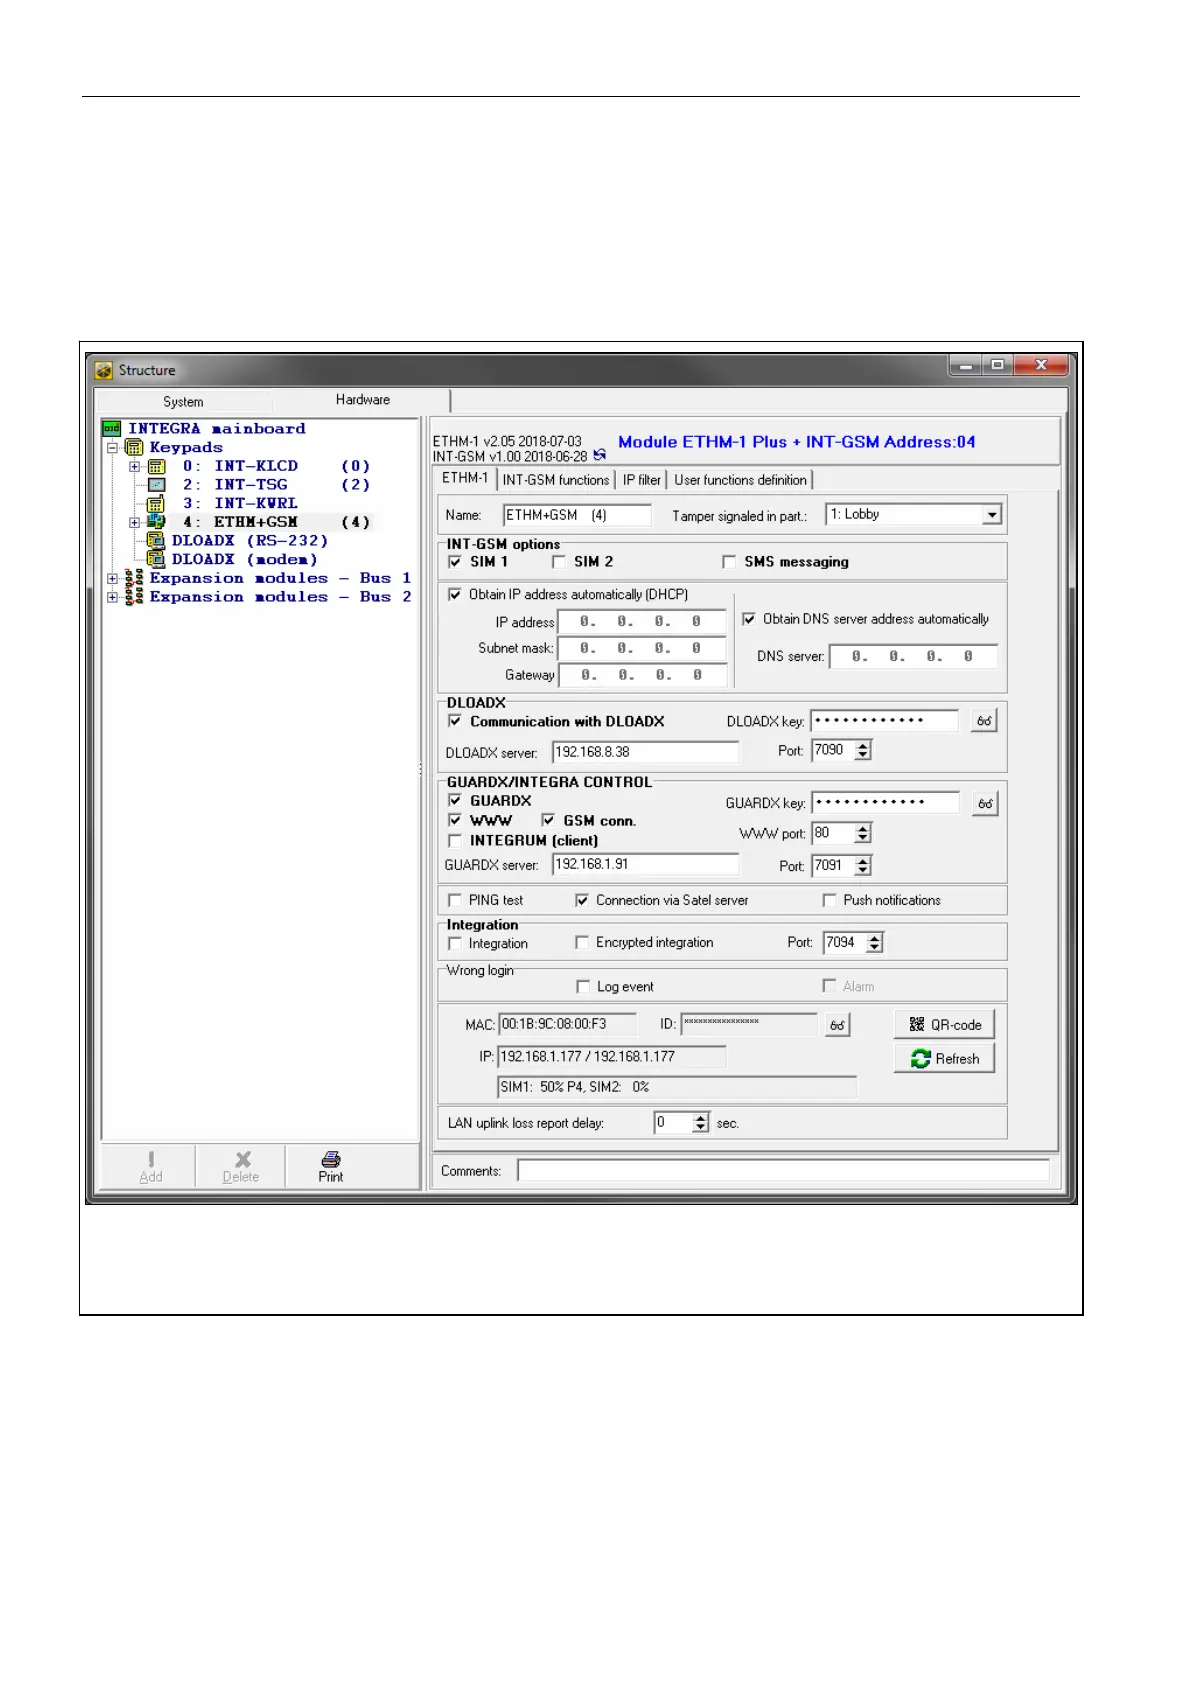1190x1684 pixels.
Task: Uncheck the SIM 1 checkbox
Action: (455, 562)
